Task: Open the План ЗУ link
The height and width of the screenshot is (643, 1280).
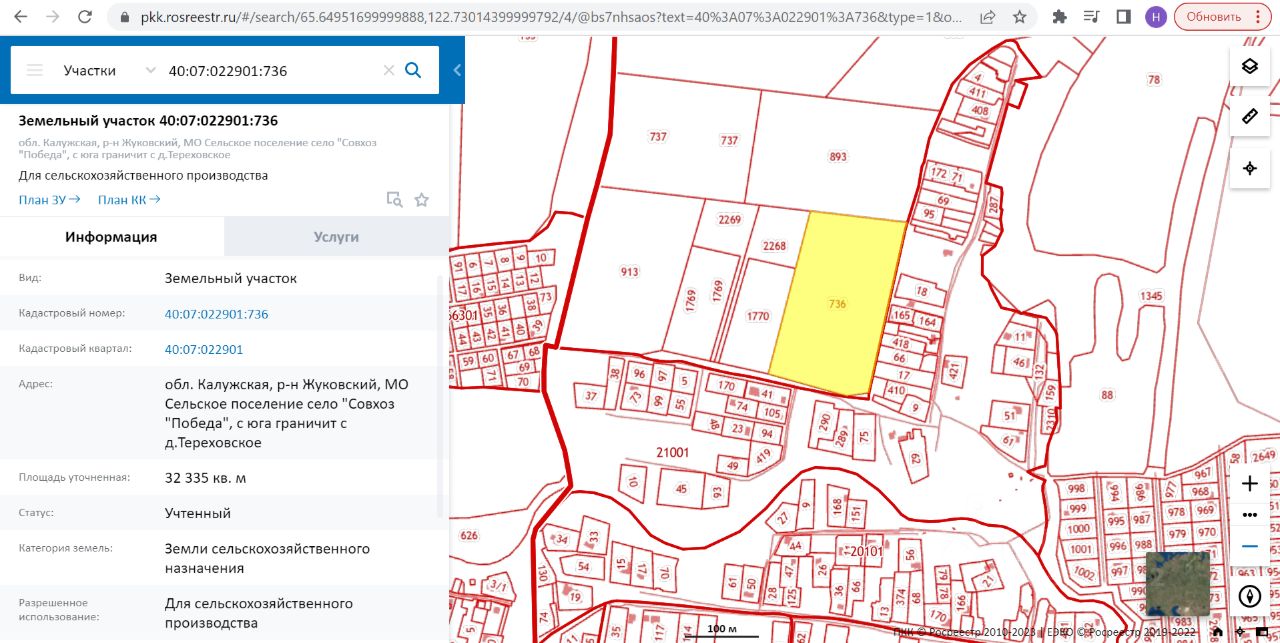Action: 49,199
